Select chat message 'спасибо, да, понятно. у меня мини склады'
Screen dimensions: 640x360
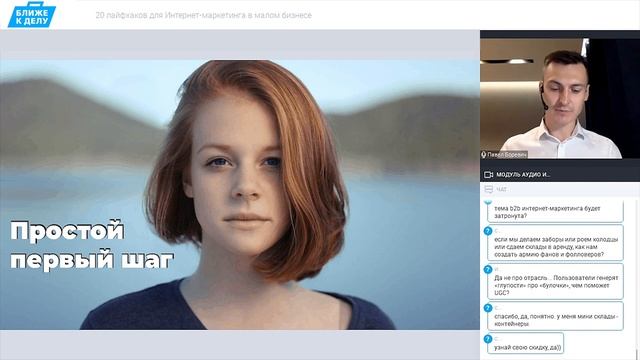(x=555, y=316)
